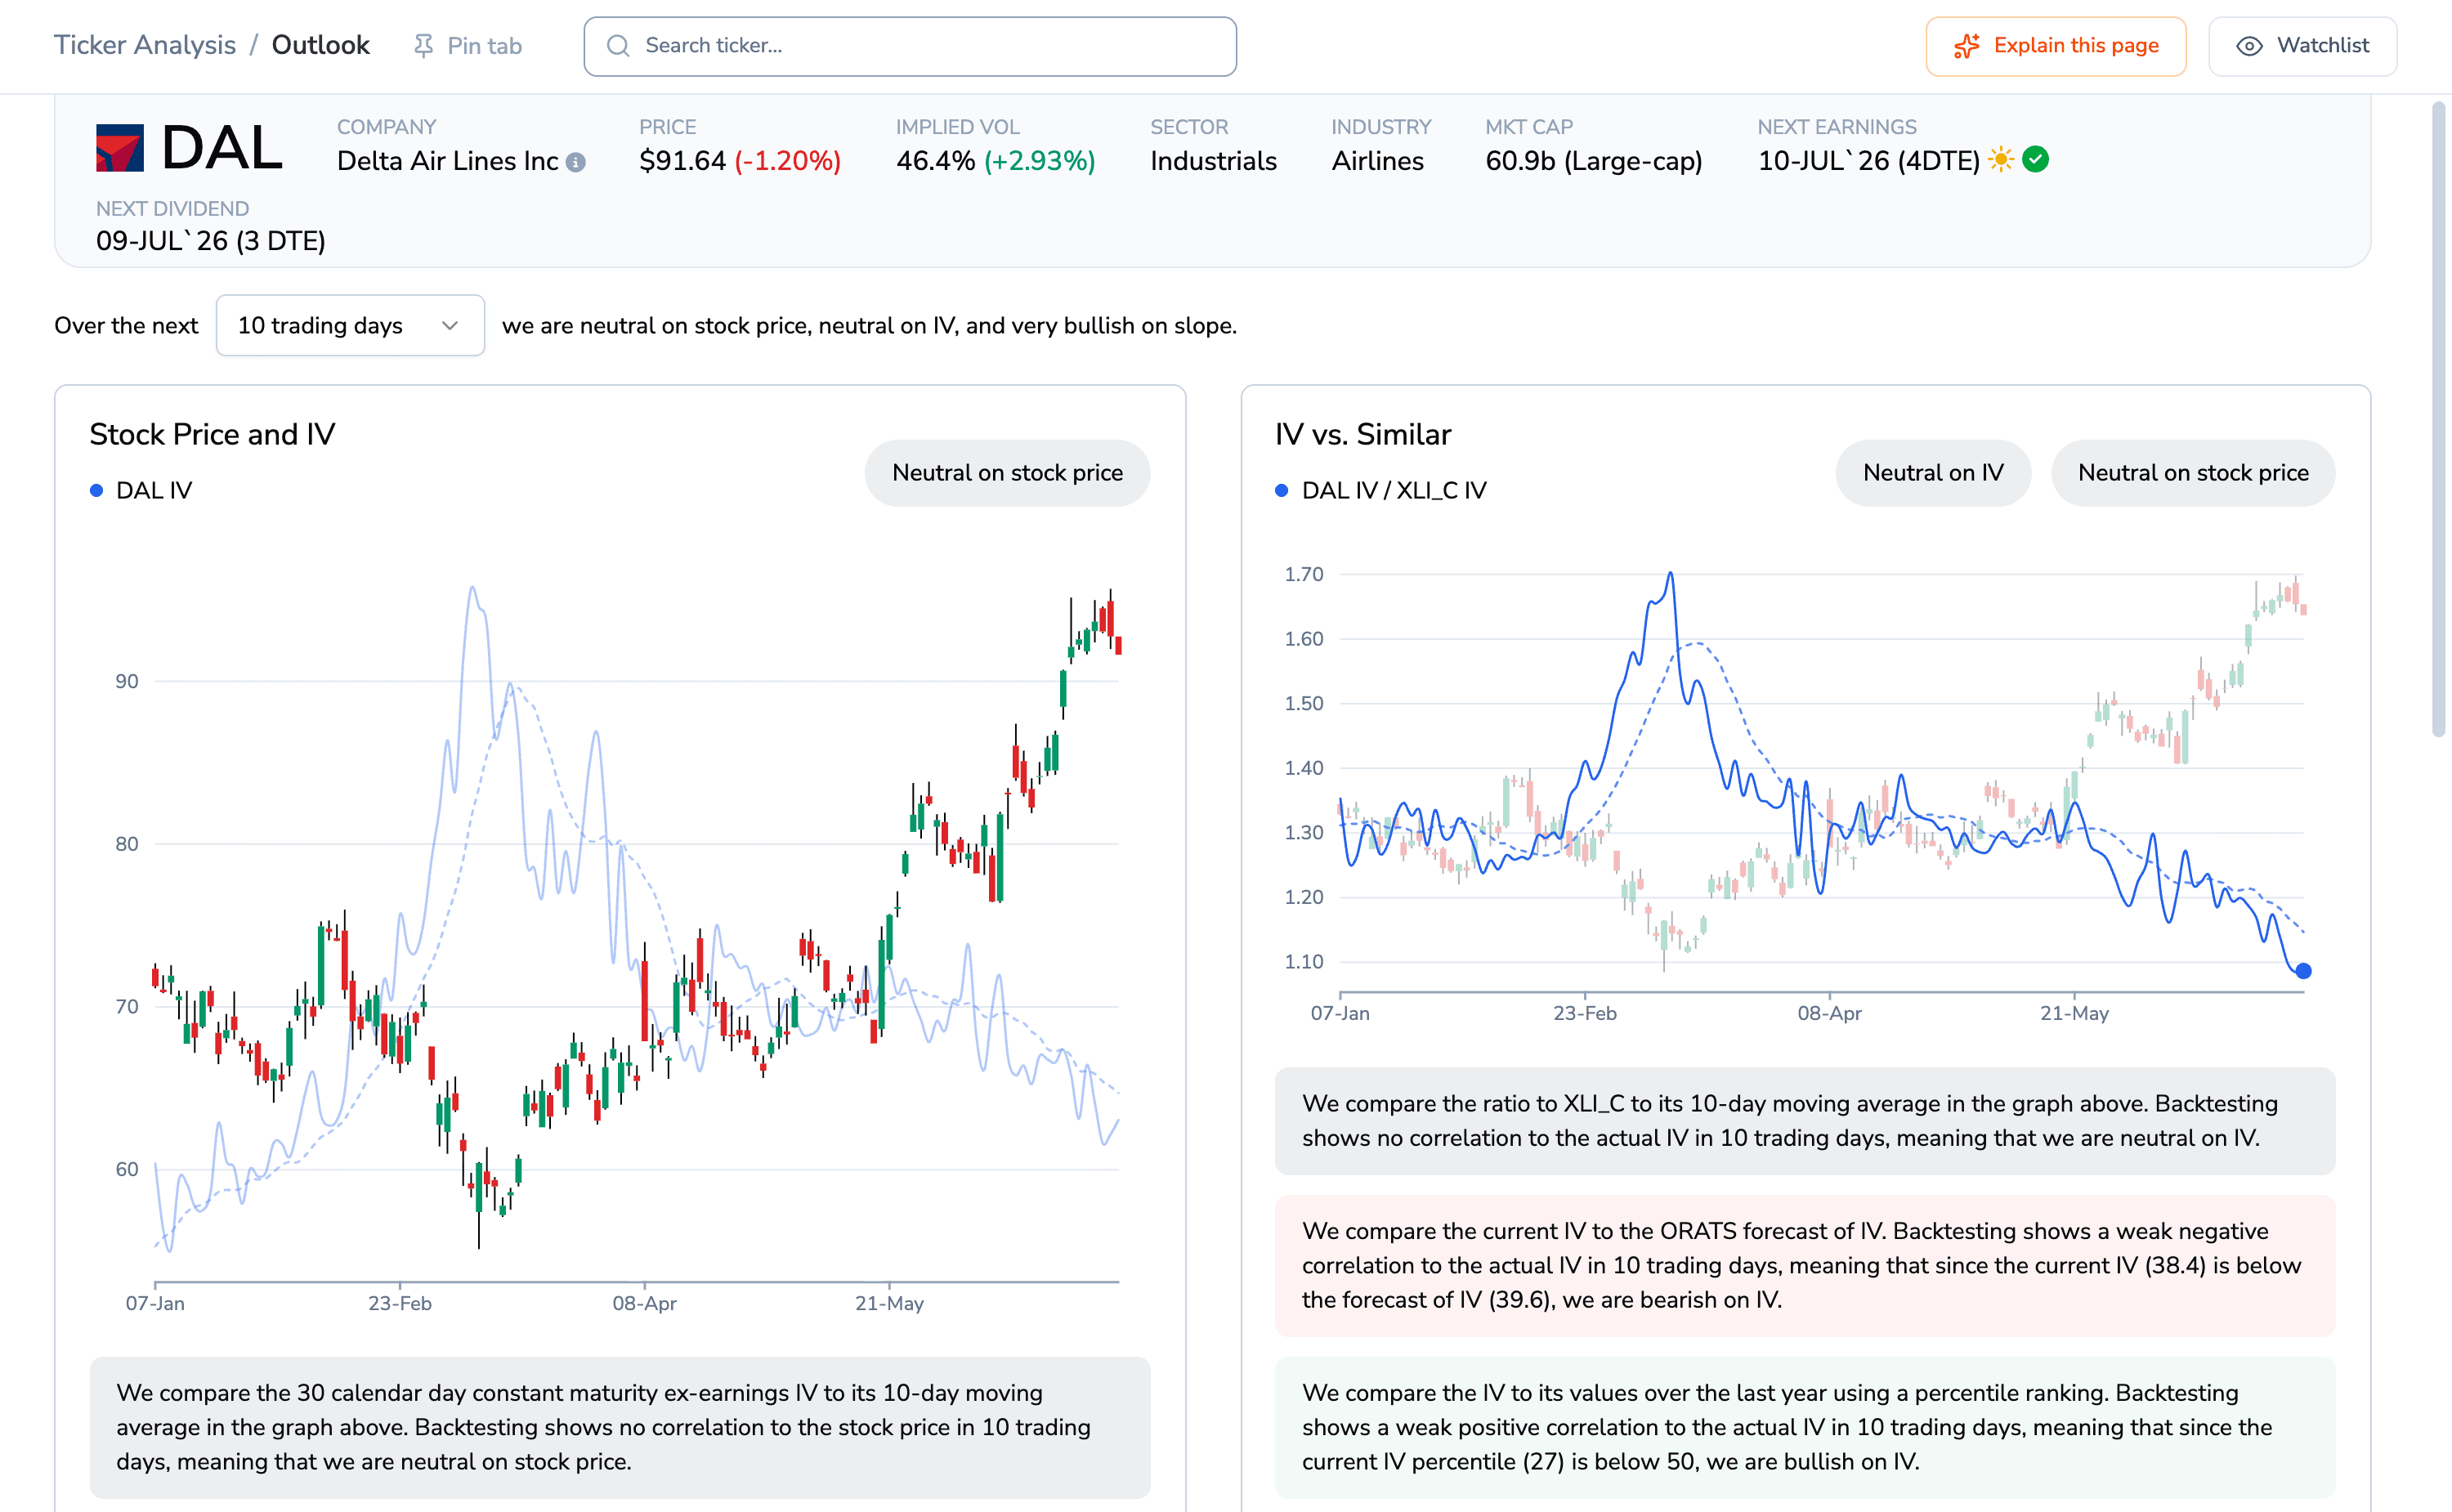Click the Pin tab button
2452x1512 pixels.
(468, 46)
